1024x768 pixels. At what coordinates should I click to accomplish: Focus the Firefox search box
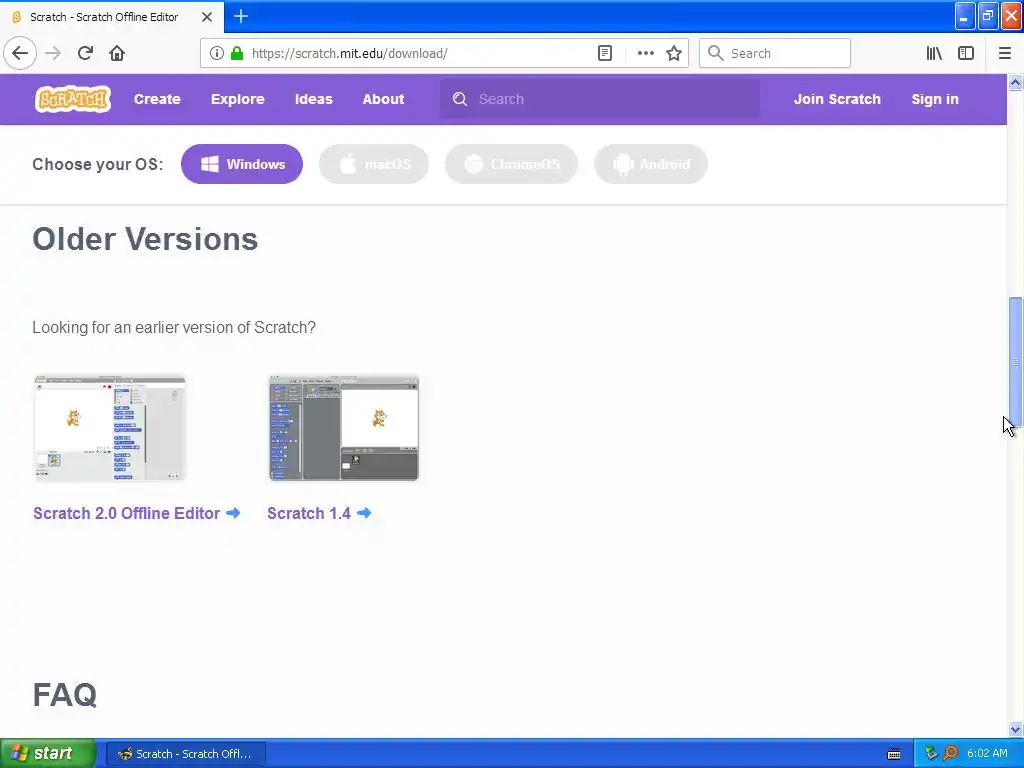coord(775,53)
